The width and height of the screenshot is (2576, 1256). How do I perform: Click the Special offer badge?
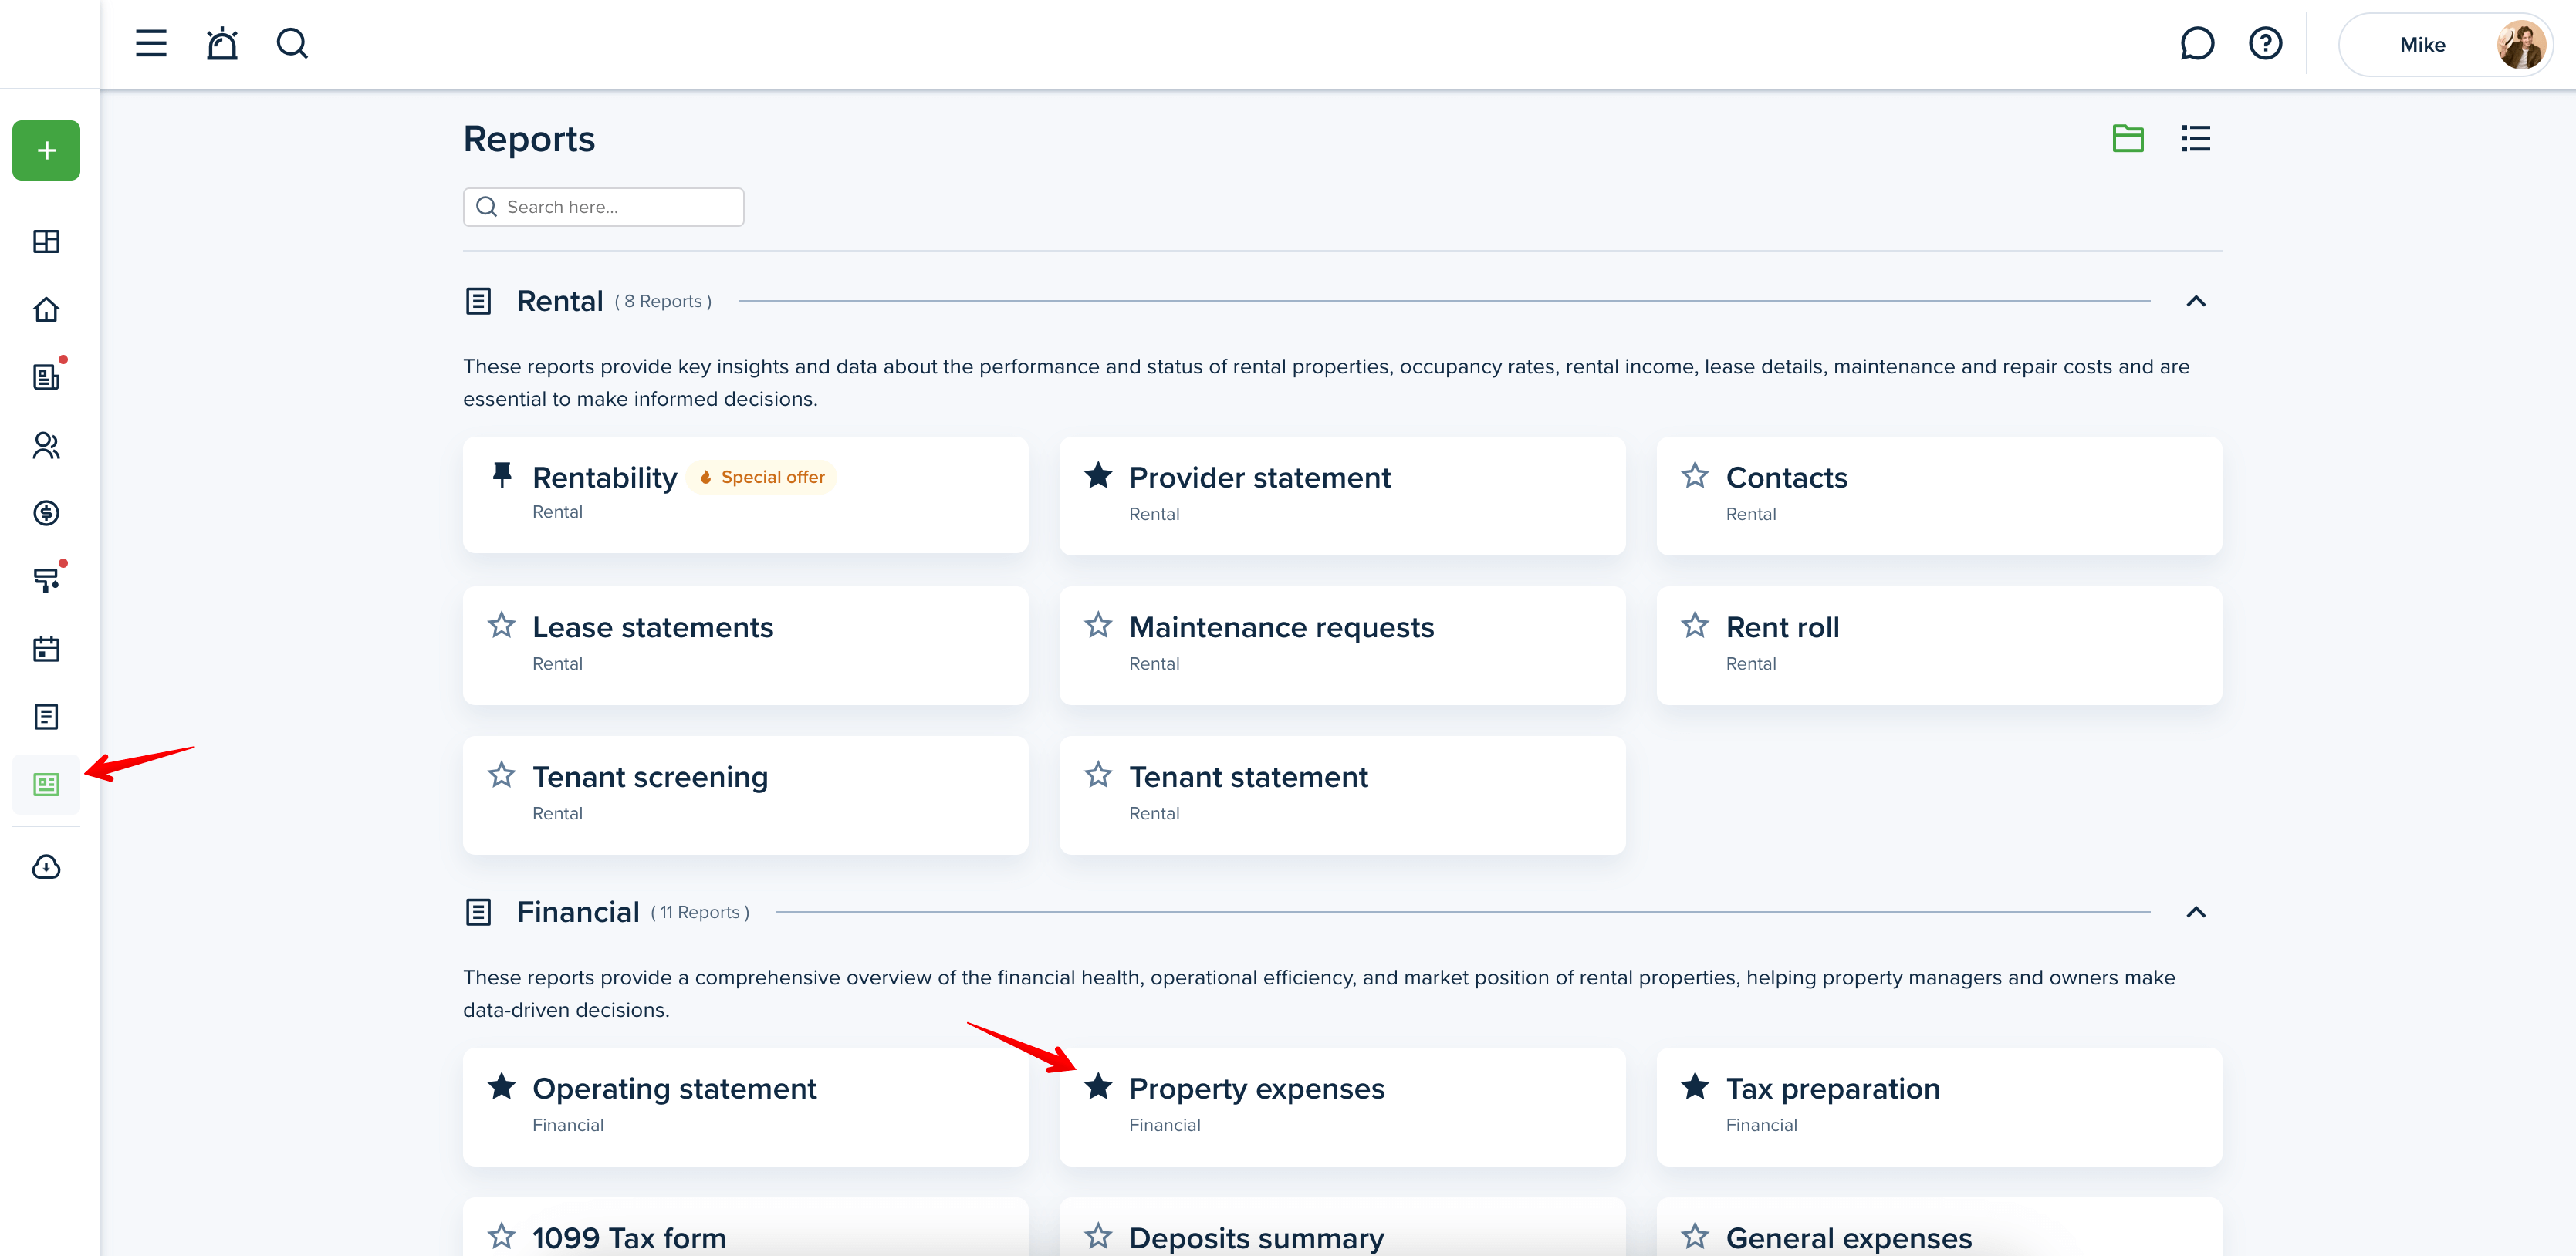point(762,477)
